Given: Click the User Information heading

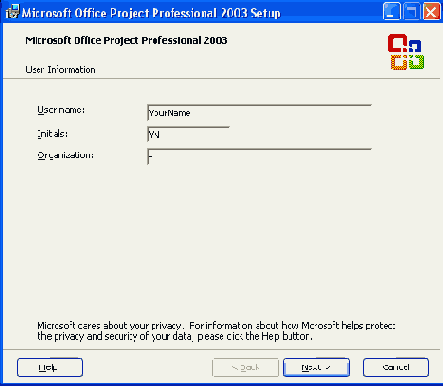Looking at the screenshot, I should click(60, 70).
